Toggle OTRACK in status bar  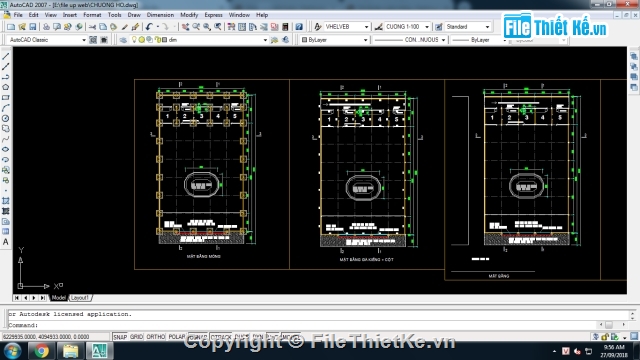click(221, 337)
